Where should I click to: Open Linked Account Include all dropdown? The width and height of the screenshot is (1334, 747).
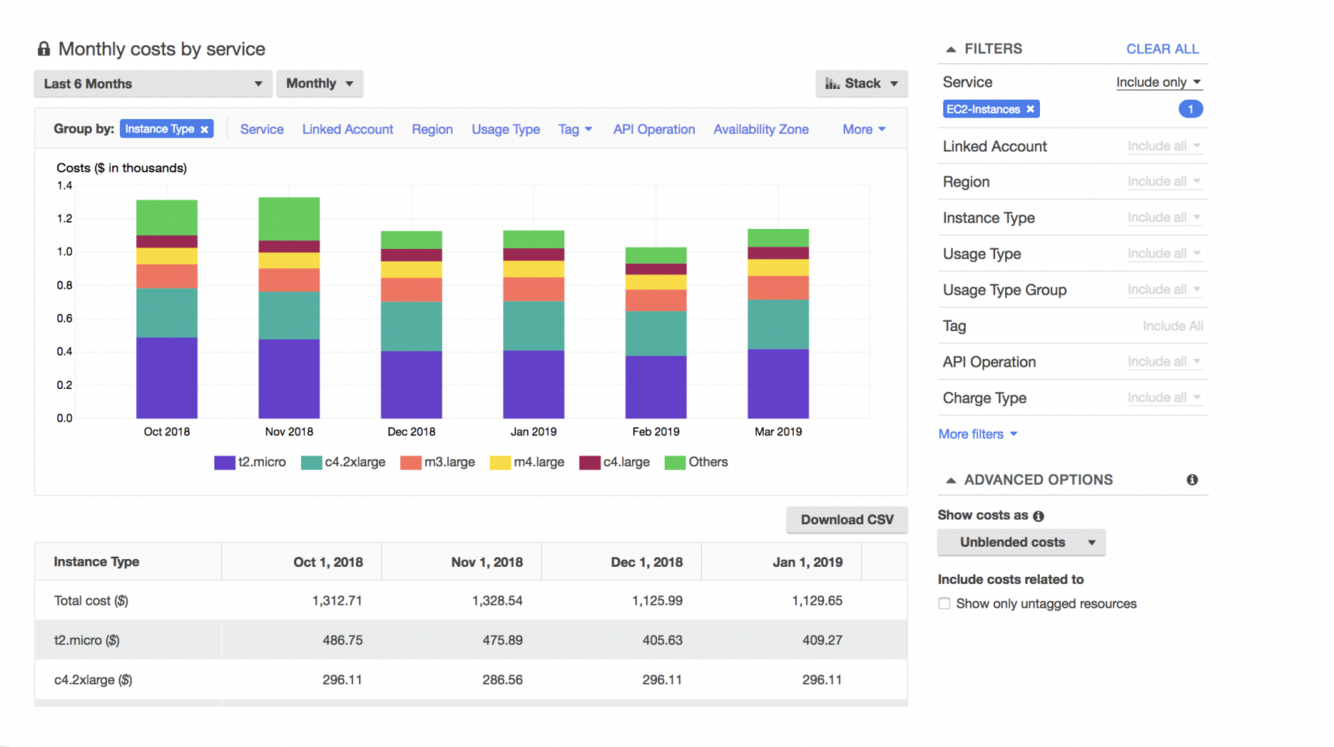(1164, 146)
